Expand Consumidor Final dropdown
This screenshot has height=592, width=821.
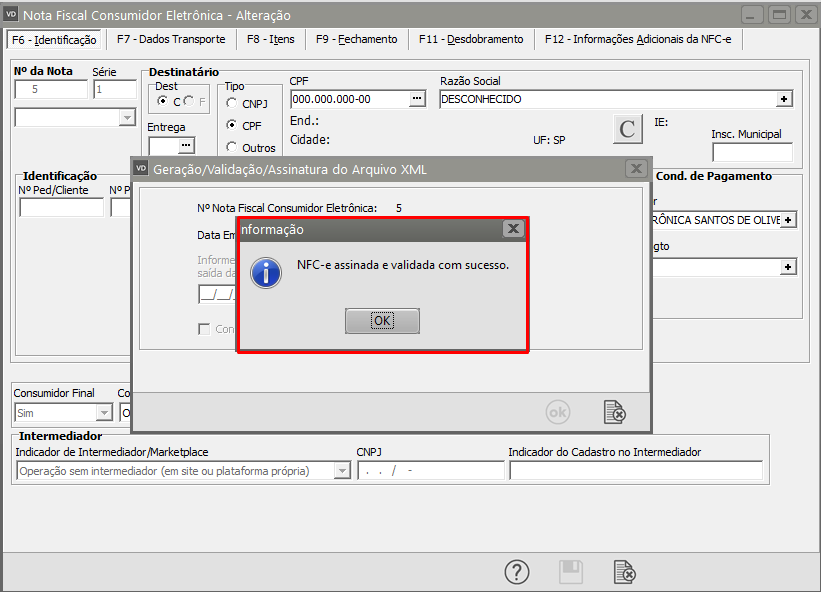105,413
